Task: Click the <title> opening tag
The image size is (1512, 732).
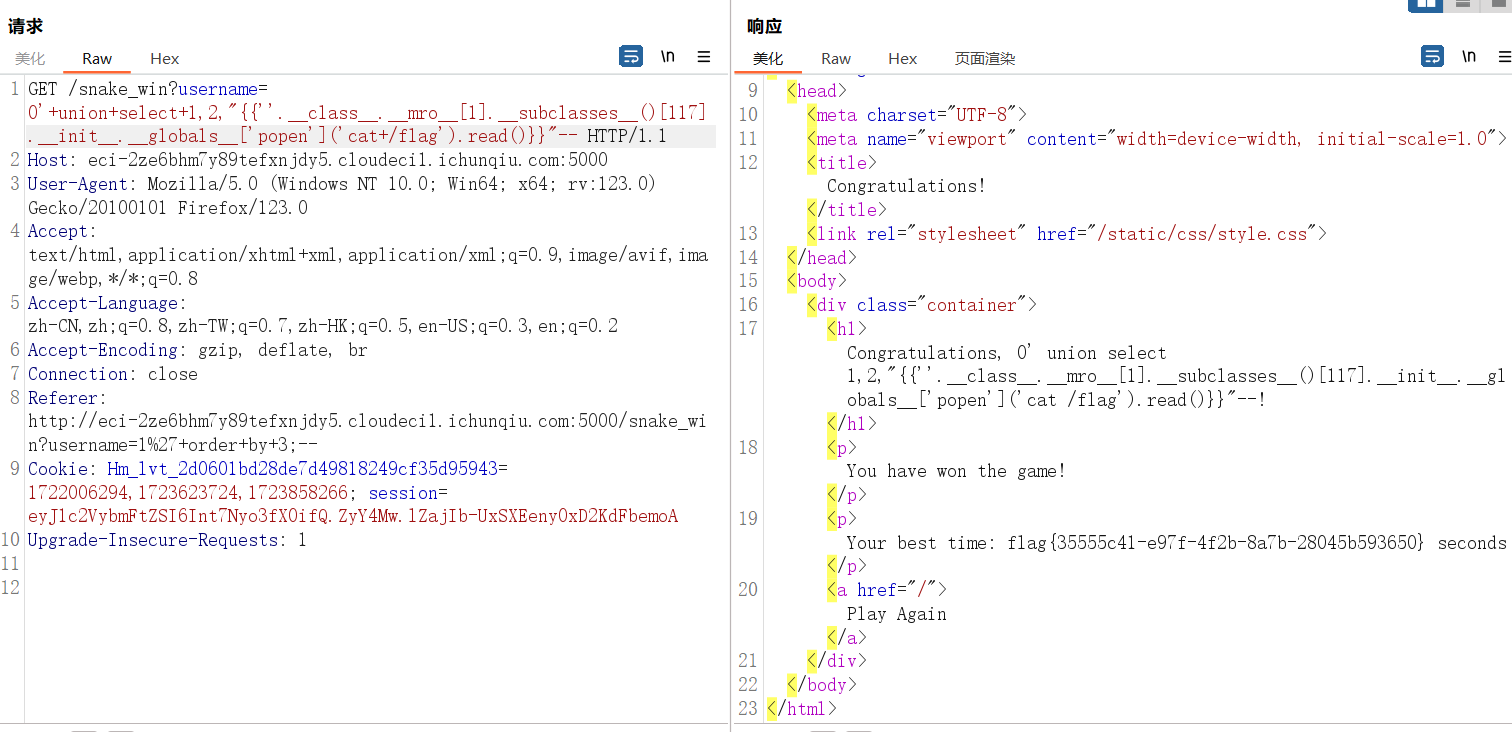Action: tap(842, 162)
